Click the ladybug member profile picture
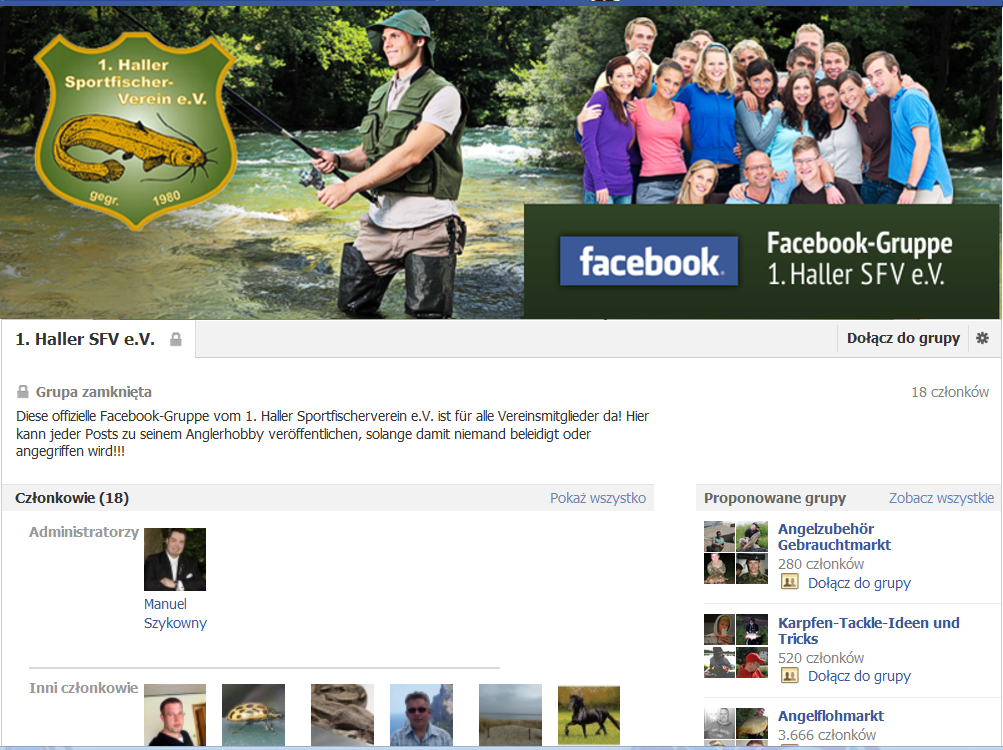 pyautogui.click(x=253, y=715)
